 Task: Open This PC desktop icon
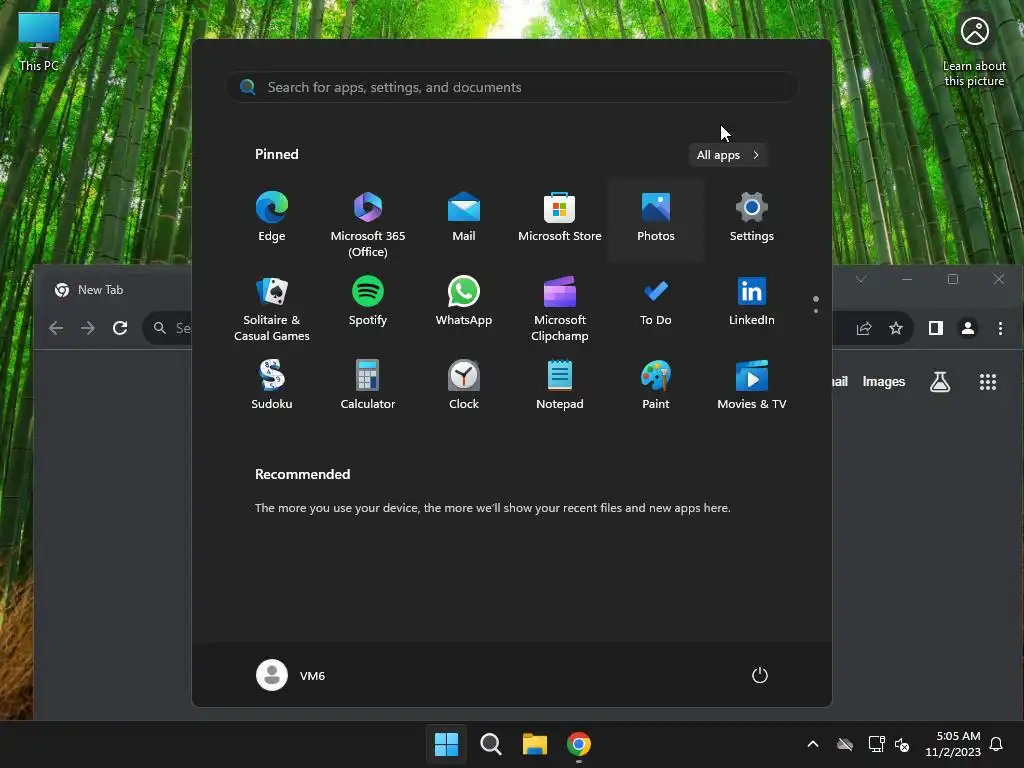pos(39,41)
